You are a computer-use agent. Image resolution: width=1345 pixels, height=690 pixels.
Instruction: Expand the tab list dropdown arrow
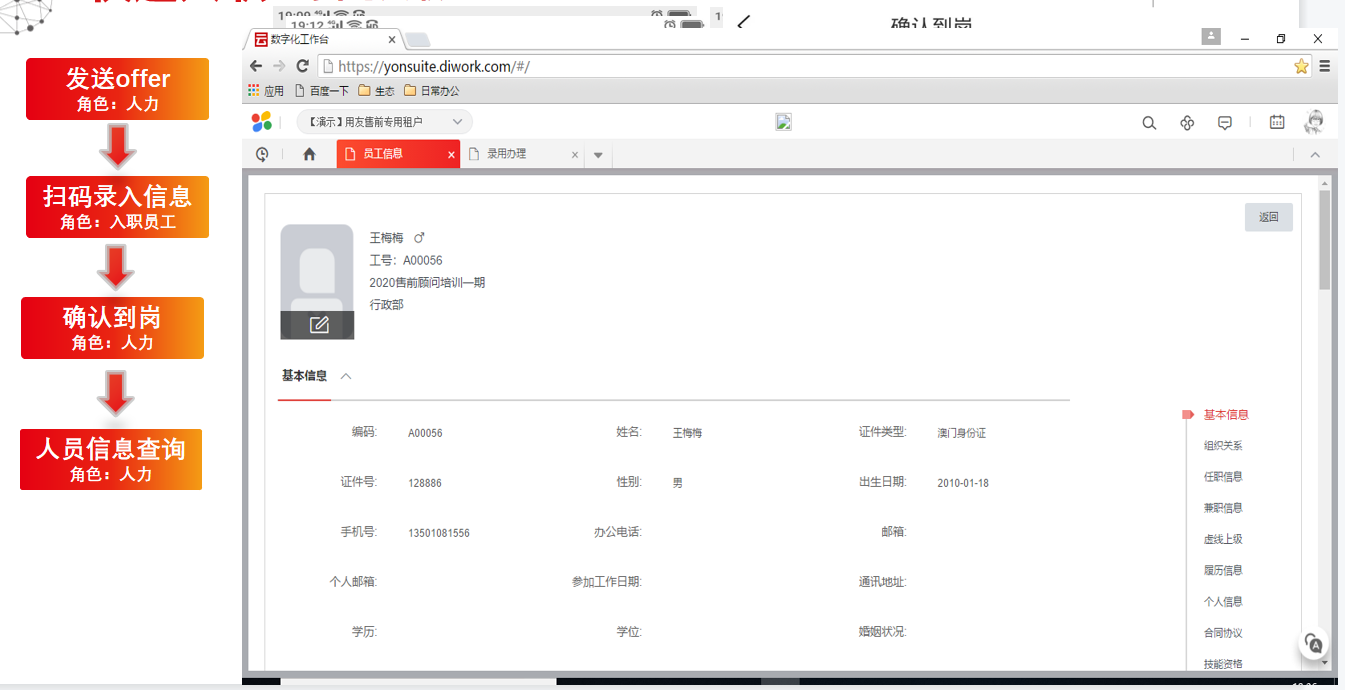click(x=598, y=155)
